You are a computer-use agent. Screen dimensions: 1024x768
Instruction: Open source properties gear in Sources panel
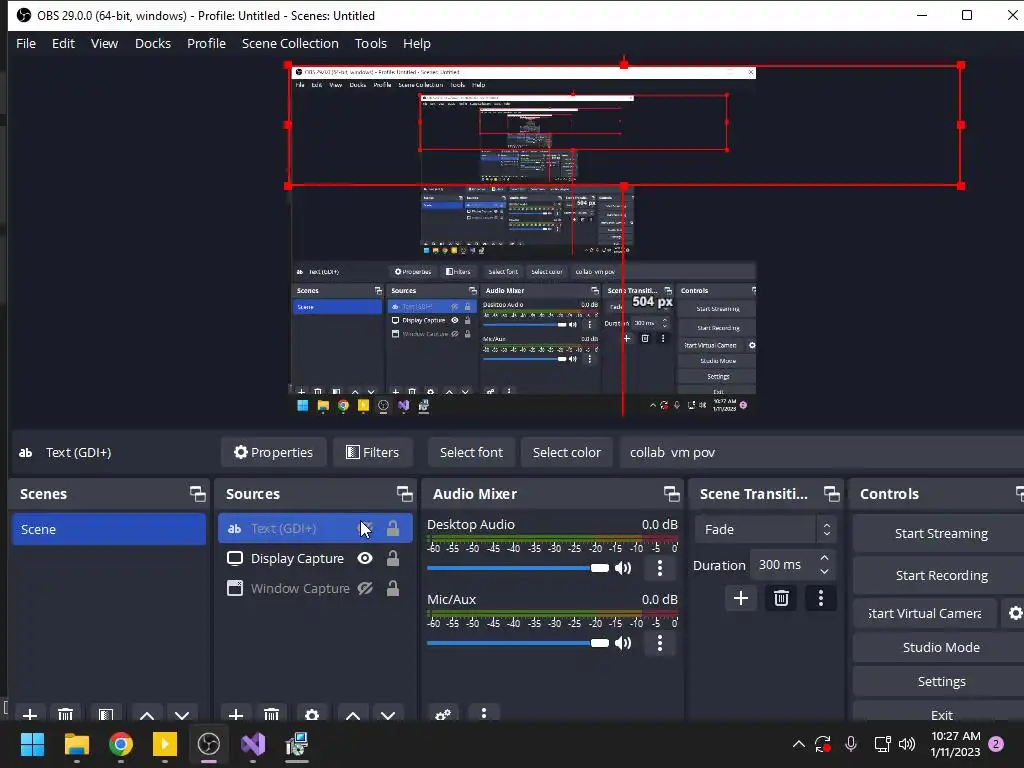(312, 714)
